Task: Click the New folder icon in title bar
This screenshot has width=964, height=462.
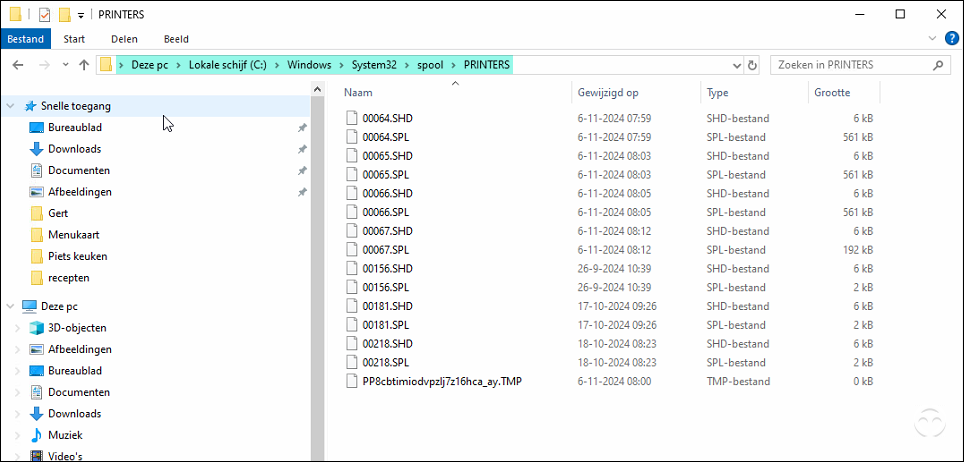Action: click(65, 14)
